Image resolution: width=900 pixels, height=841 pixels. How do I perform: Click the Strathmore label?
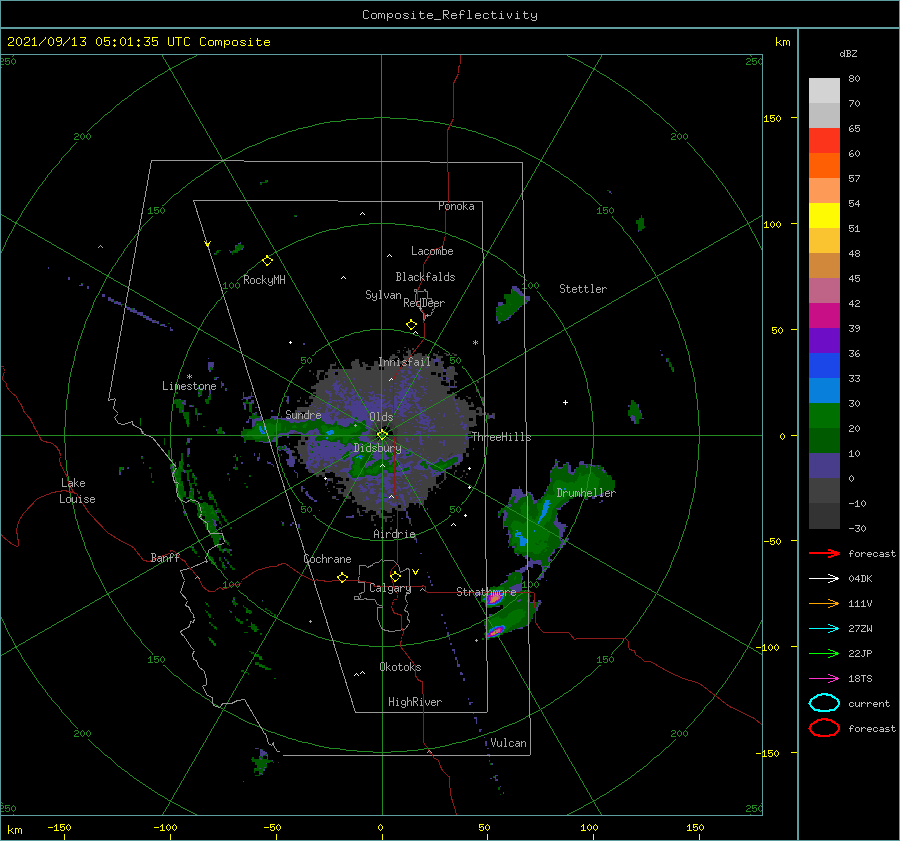(486, 591)
